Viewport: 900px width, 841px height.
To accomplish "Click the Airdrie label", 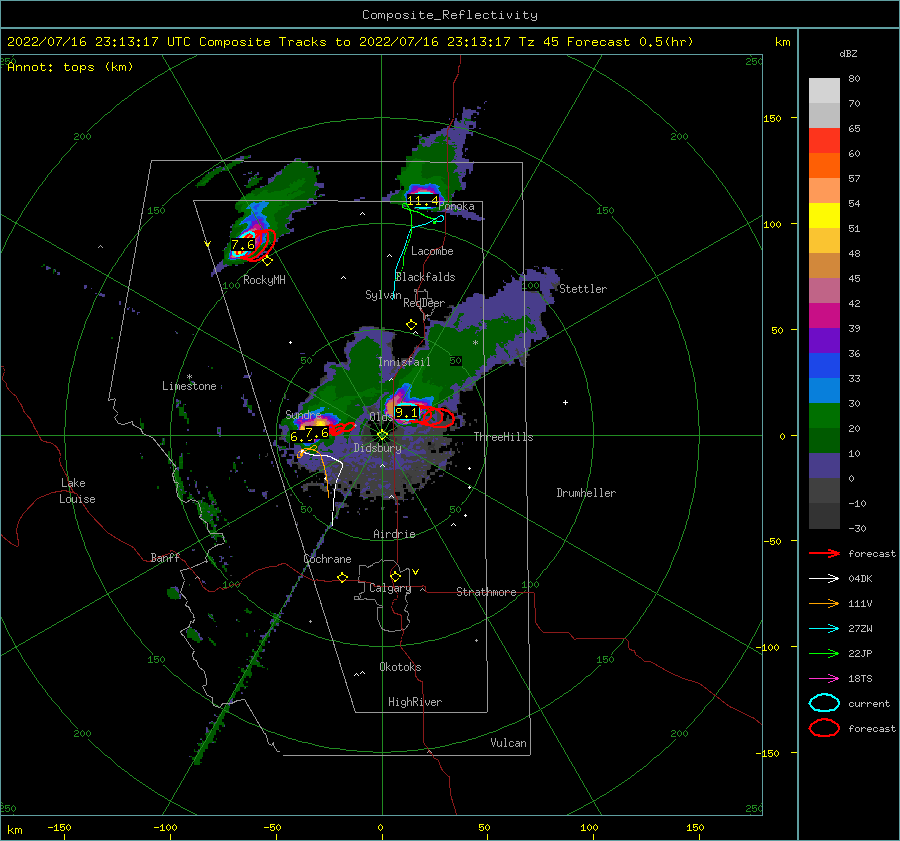I will [x=394, y=534].
